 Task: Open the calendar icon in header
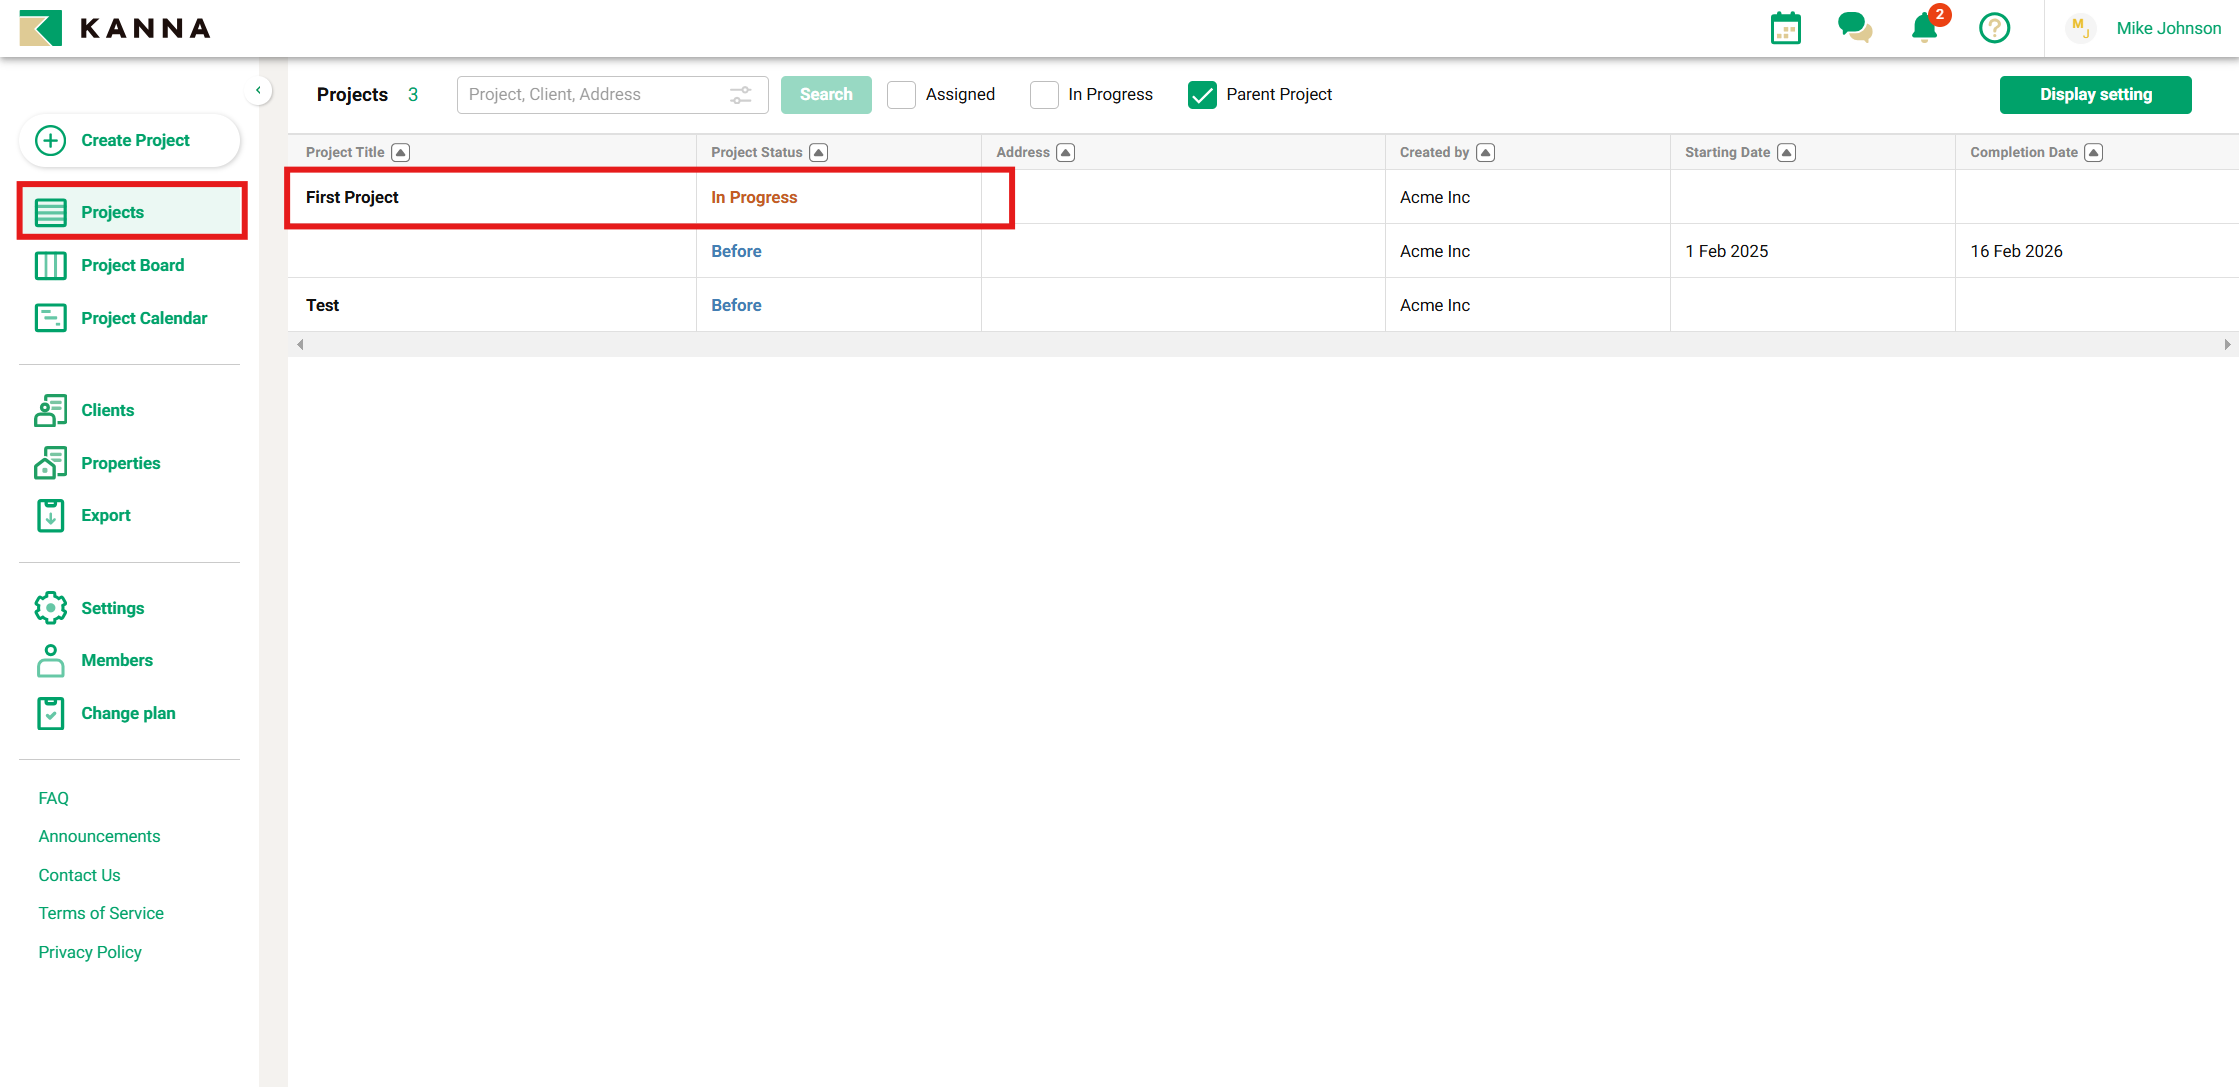[1785, 28]
